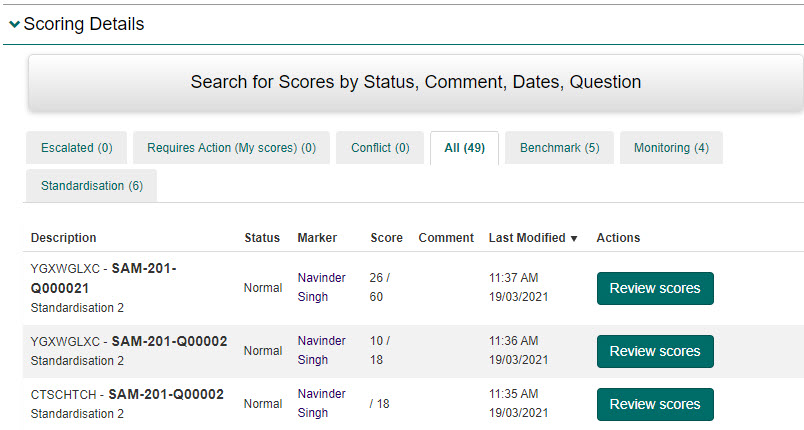Click the 26 / 60 score link
Screen dimensions: 804x430
pyautogui.click(x=380, y=287)
